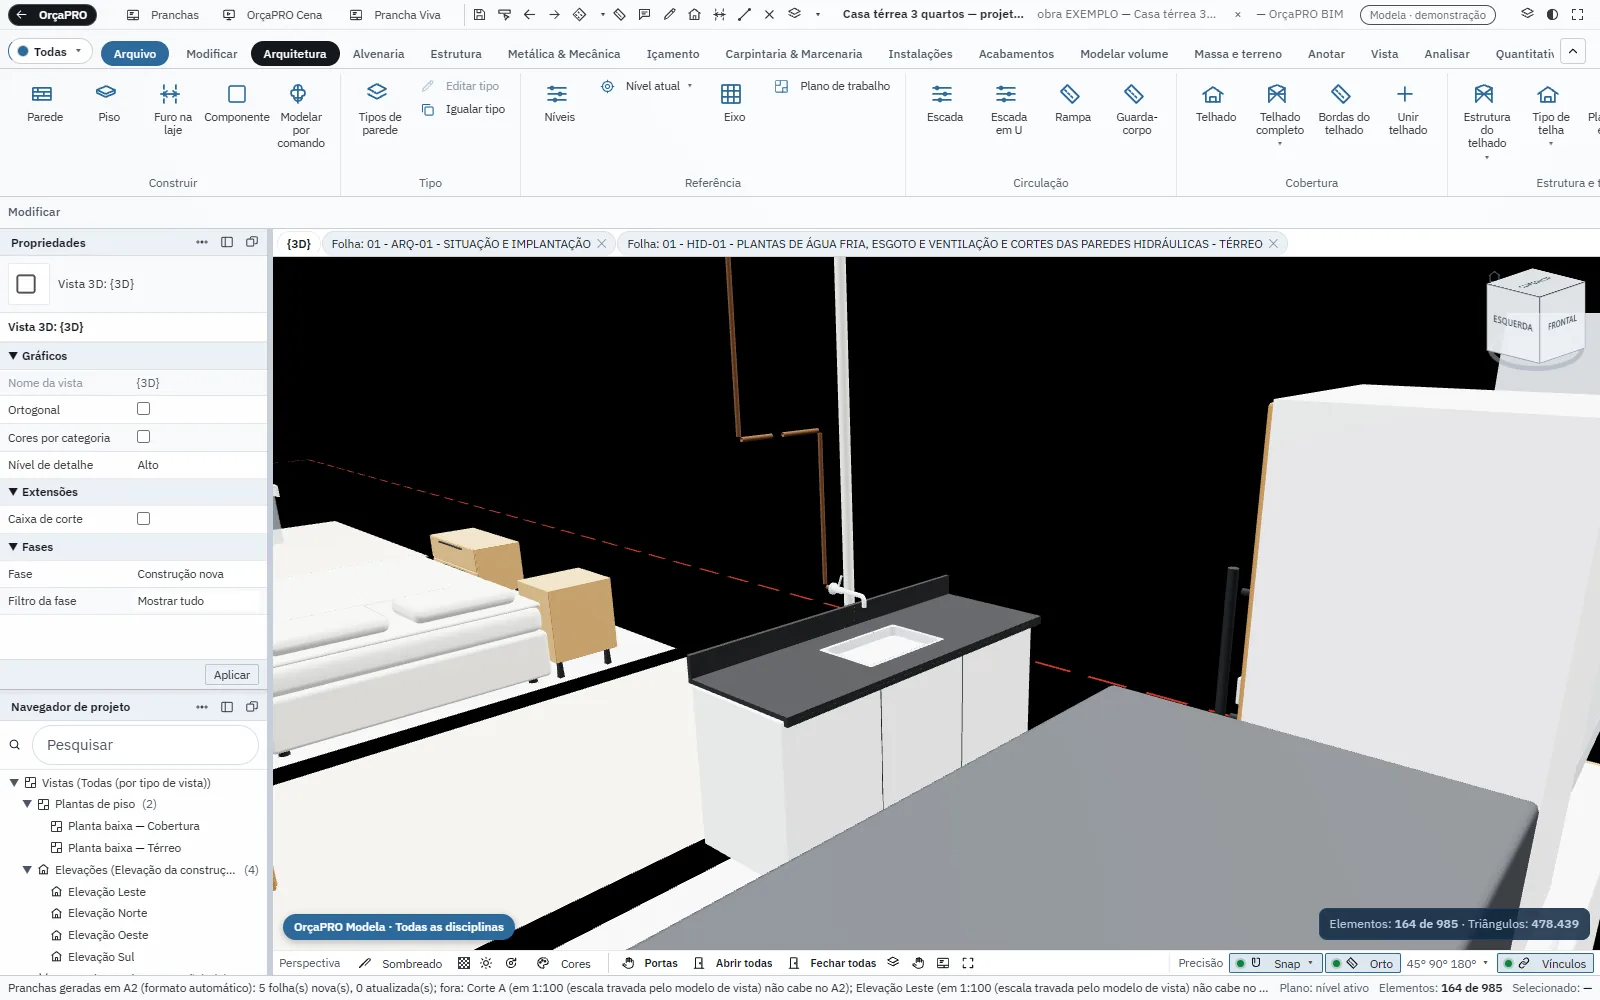This screenshot has height=1000, width=1600.
Task: Toggle Vínculos in the status bar
Action: pyautogui.click(x=1545, y=964)
